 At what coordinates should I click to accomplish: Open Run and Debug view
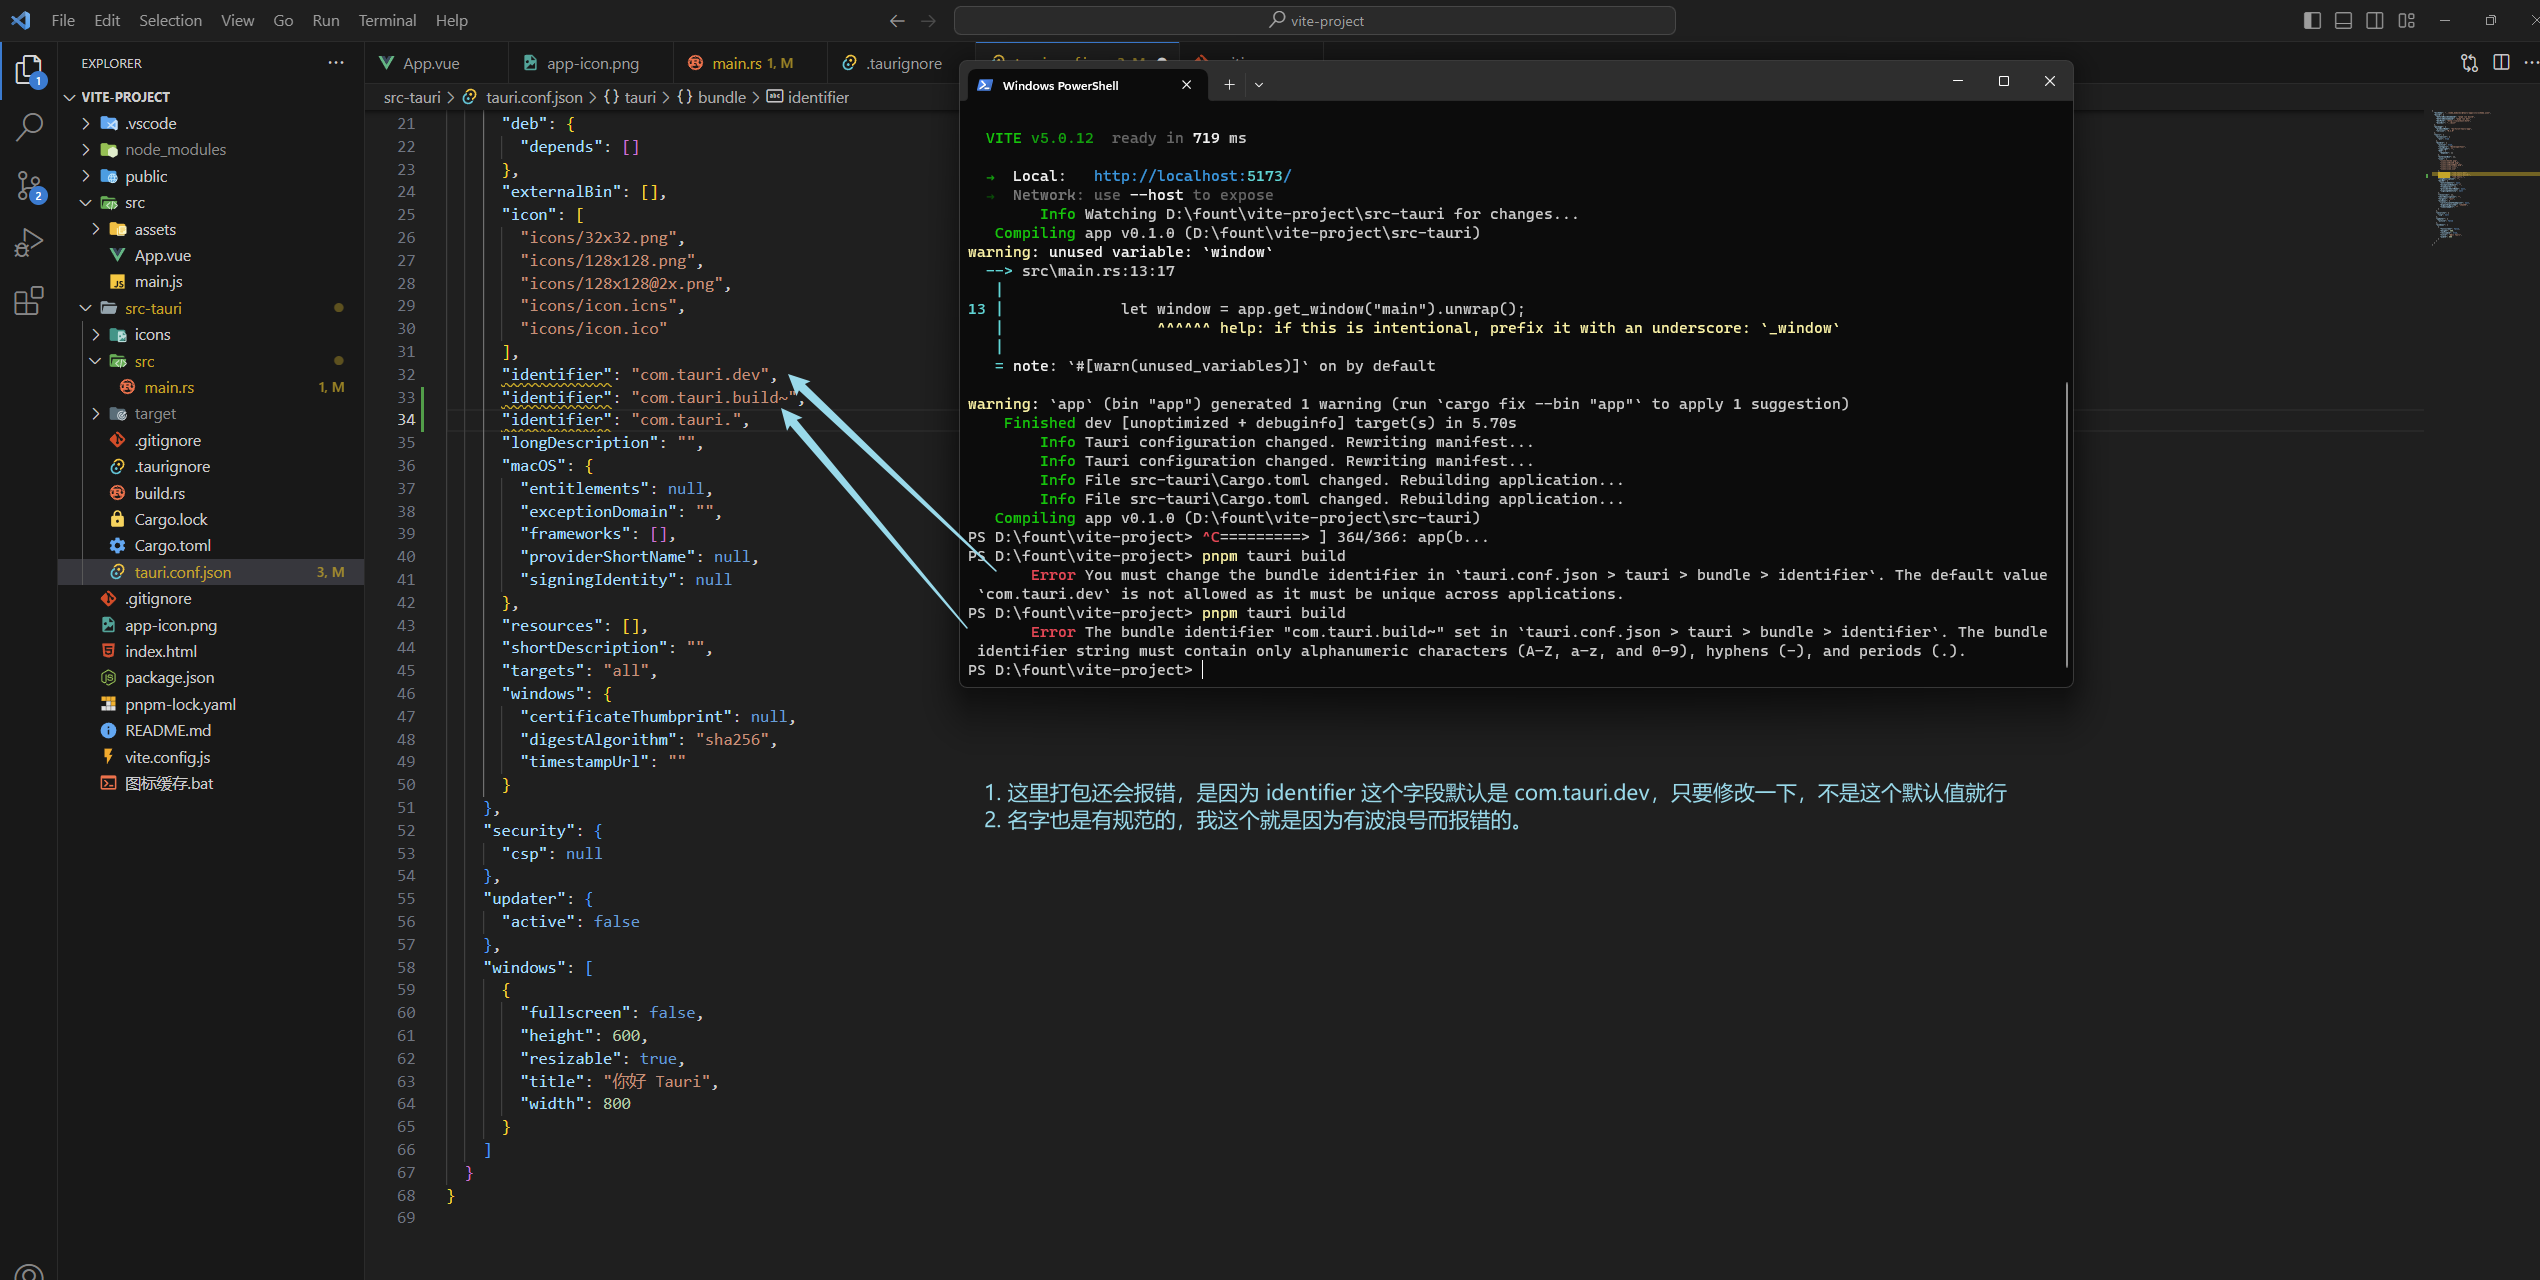[29, 243]
